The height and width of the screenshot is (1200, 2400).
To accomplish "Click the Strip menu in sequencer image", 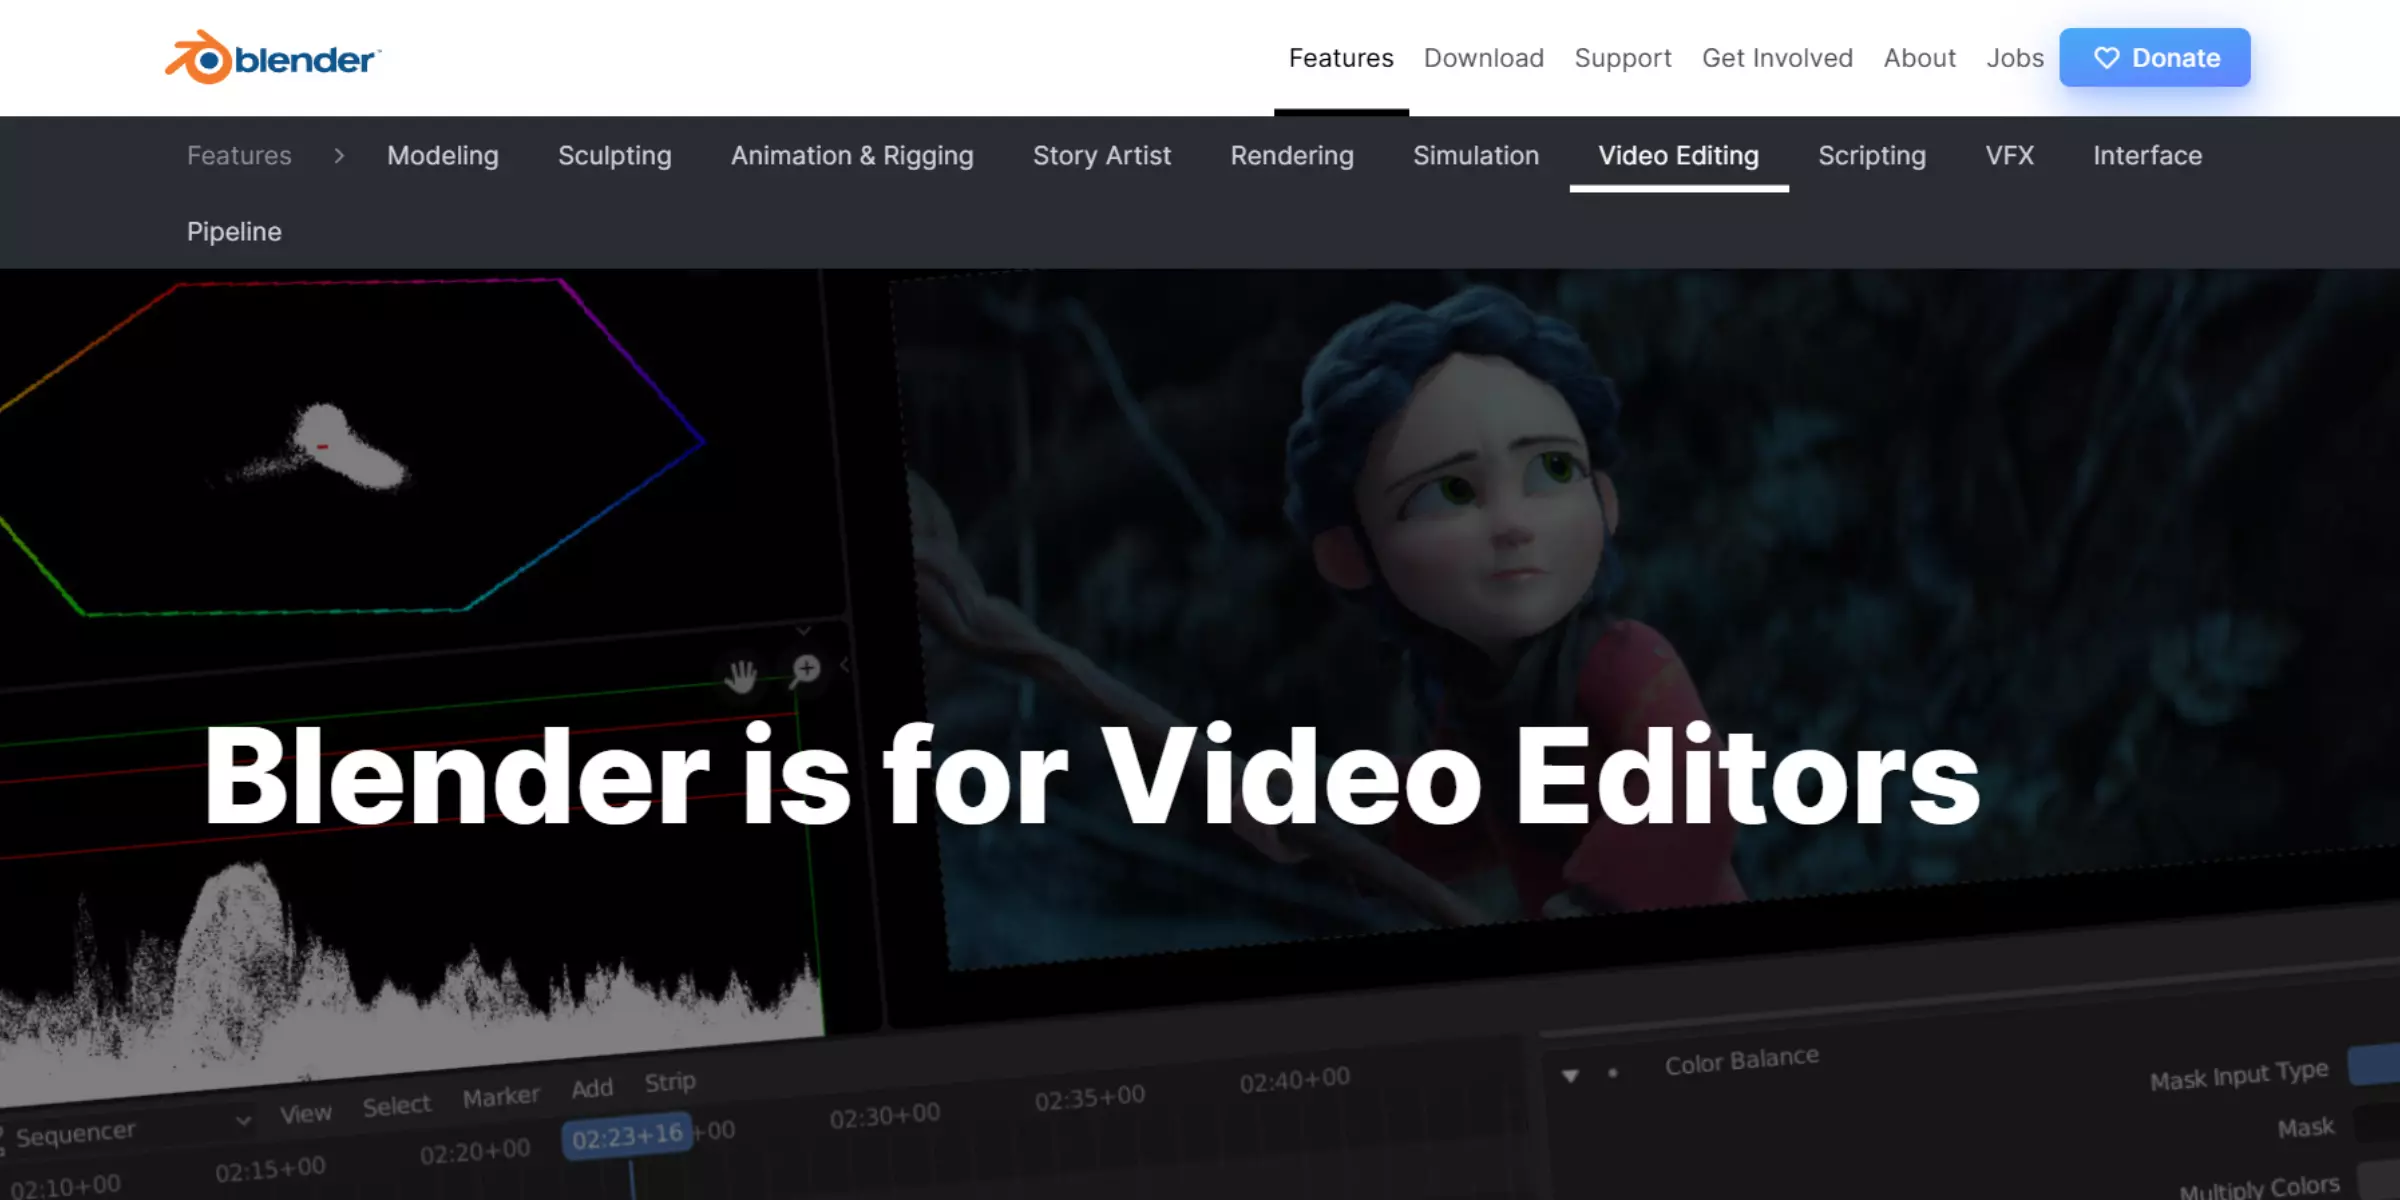I will pos(670,1082).
